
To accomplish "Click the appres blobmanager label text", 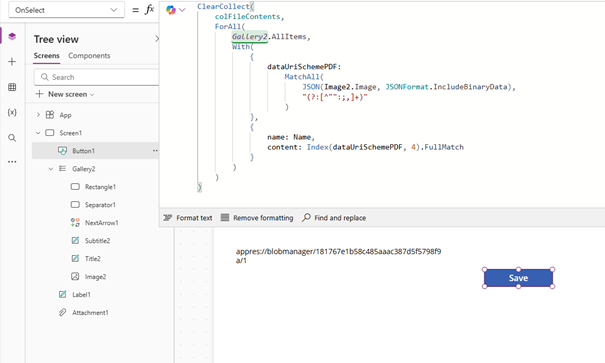I will tap(338, 256).
